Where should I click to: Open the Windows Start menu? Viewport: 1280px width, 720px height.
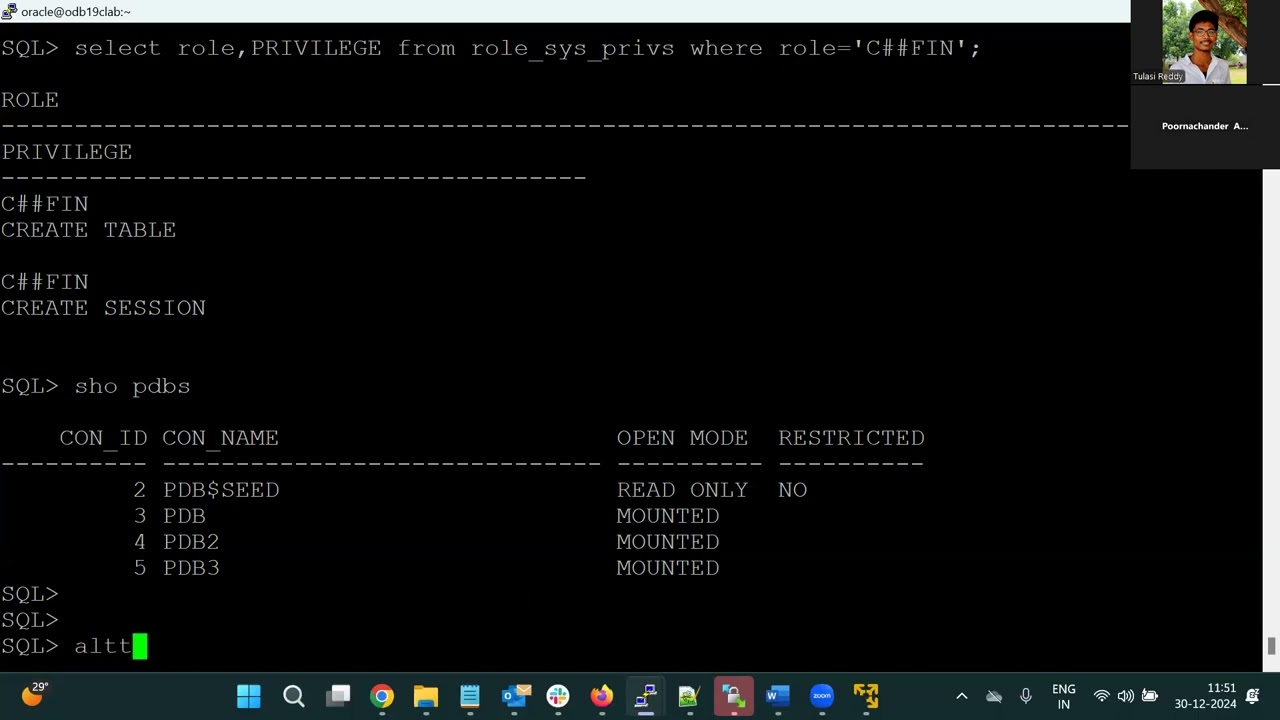pyautogui.click(x=249, y=696)
